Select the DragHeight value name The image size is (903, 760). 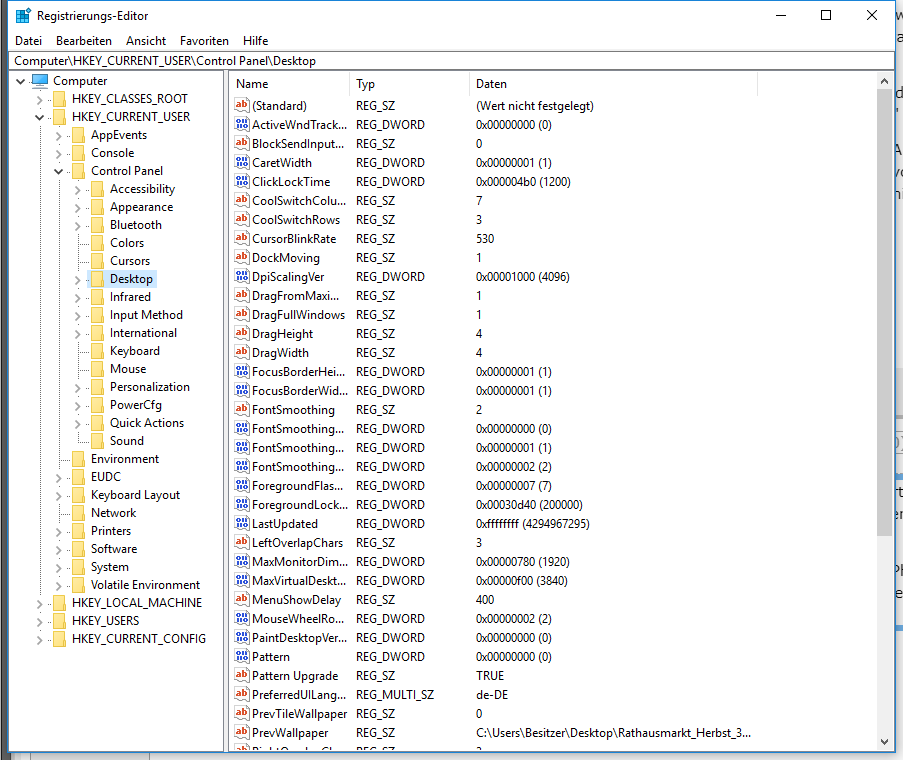click(282, 333)
